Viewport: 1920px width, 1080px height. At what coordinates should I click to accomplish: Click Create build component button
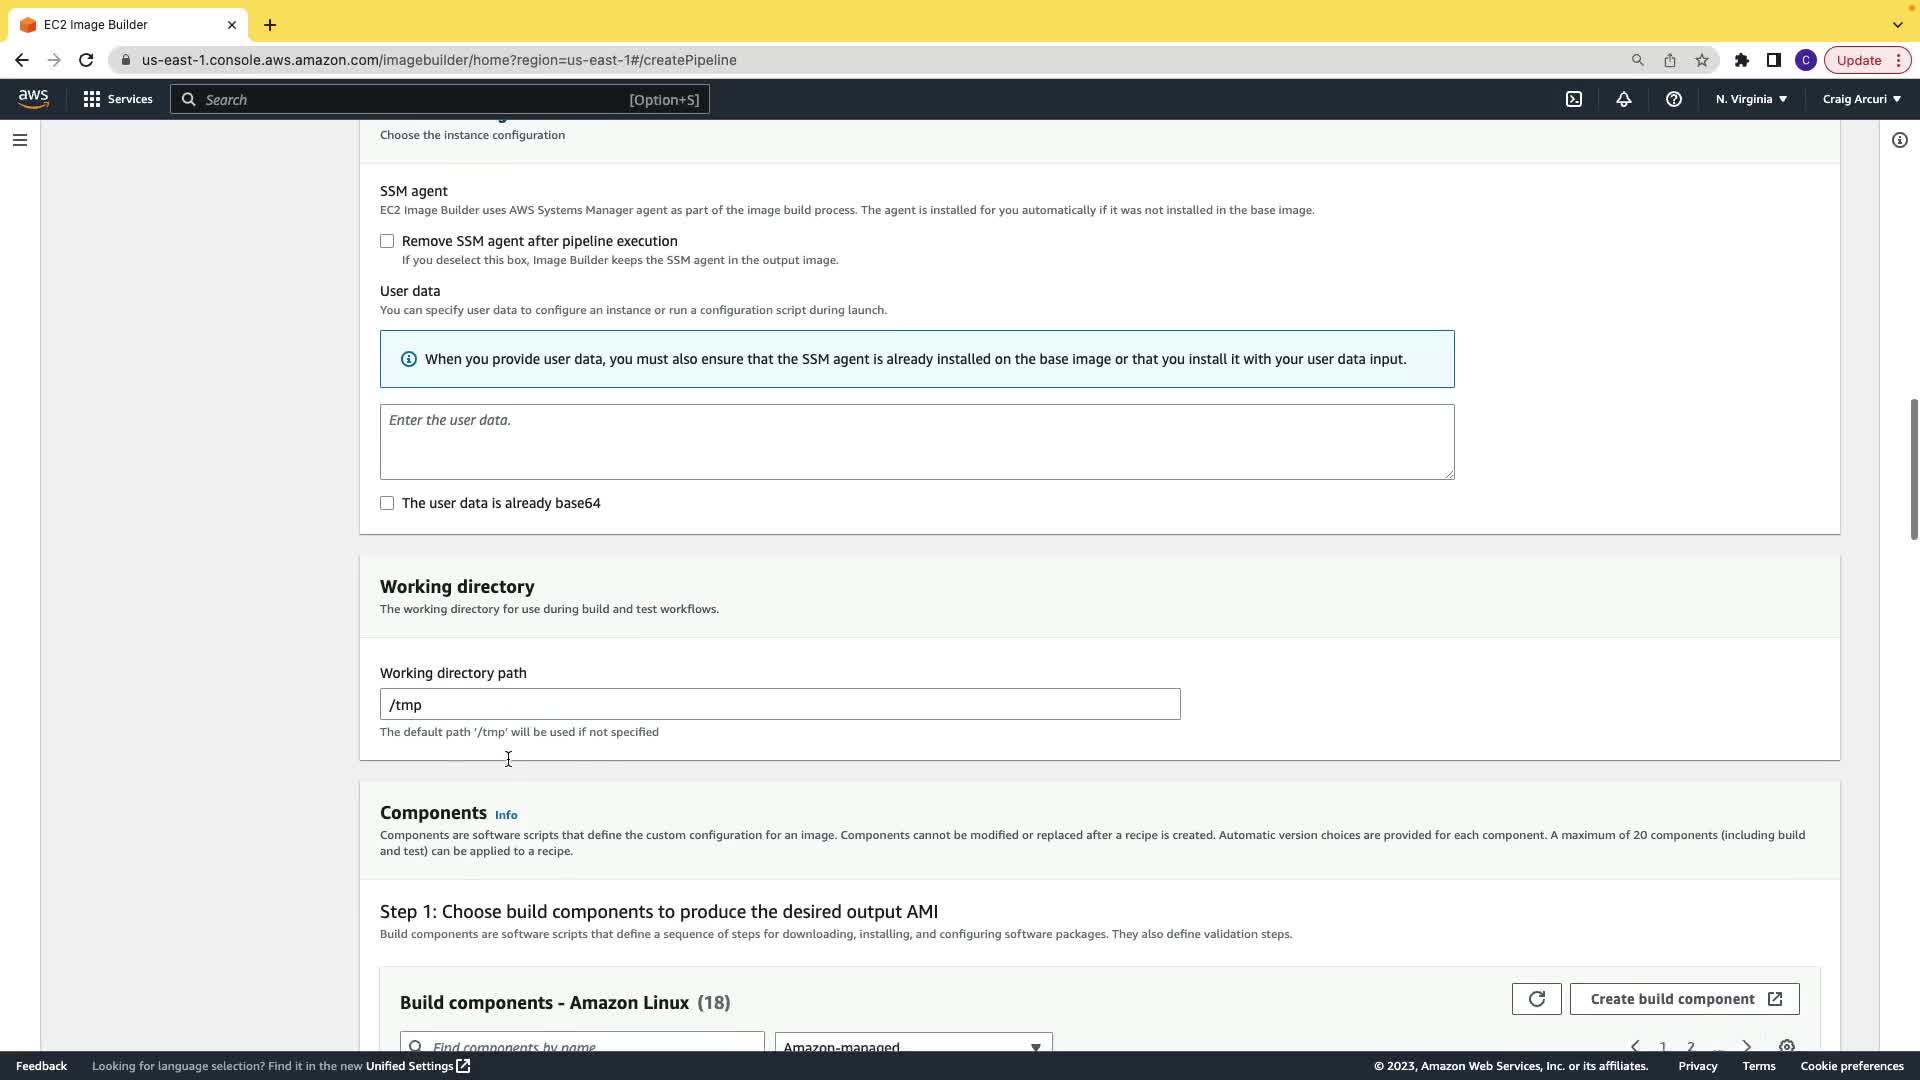(x=1685, y=999)
